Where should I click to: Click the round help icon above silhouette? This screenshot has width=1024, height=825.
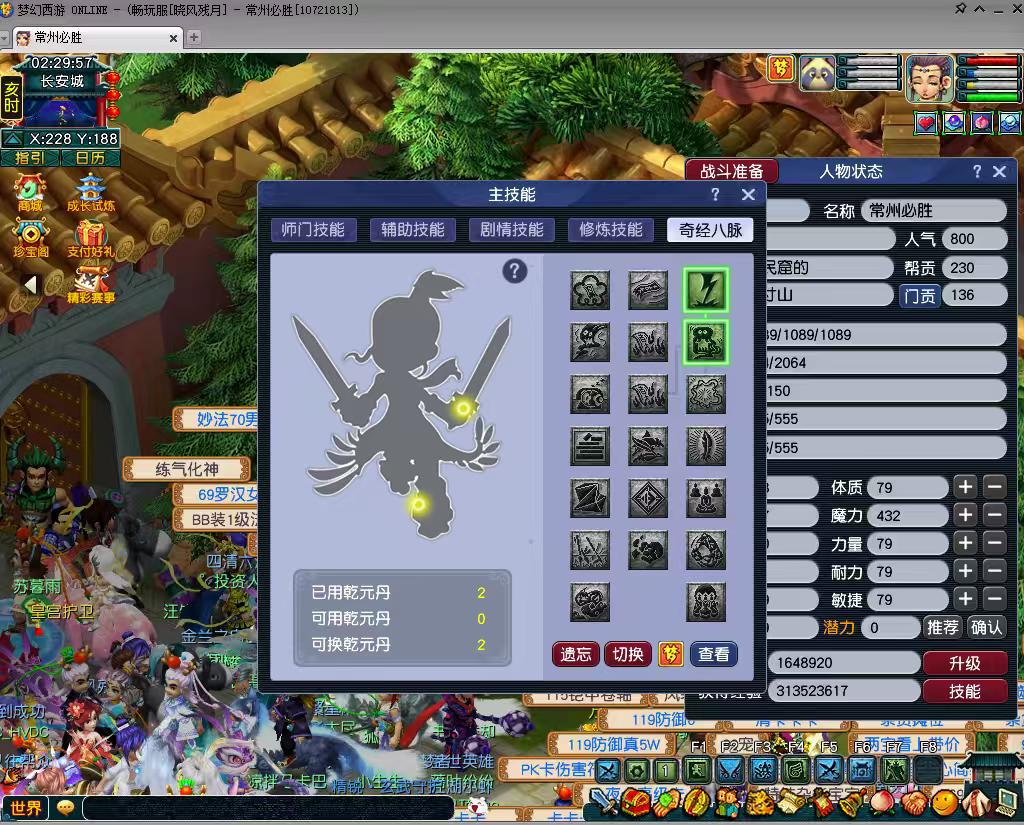515,270
